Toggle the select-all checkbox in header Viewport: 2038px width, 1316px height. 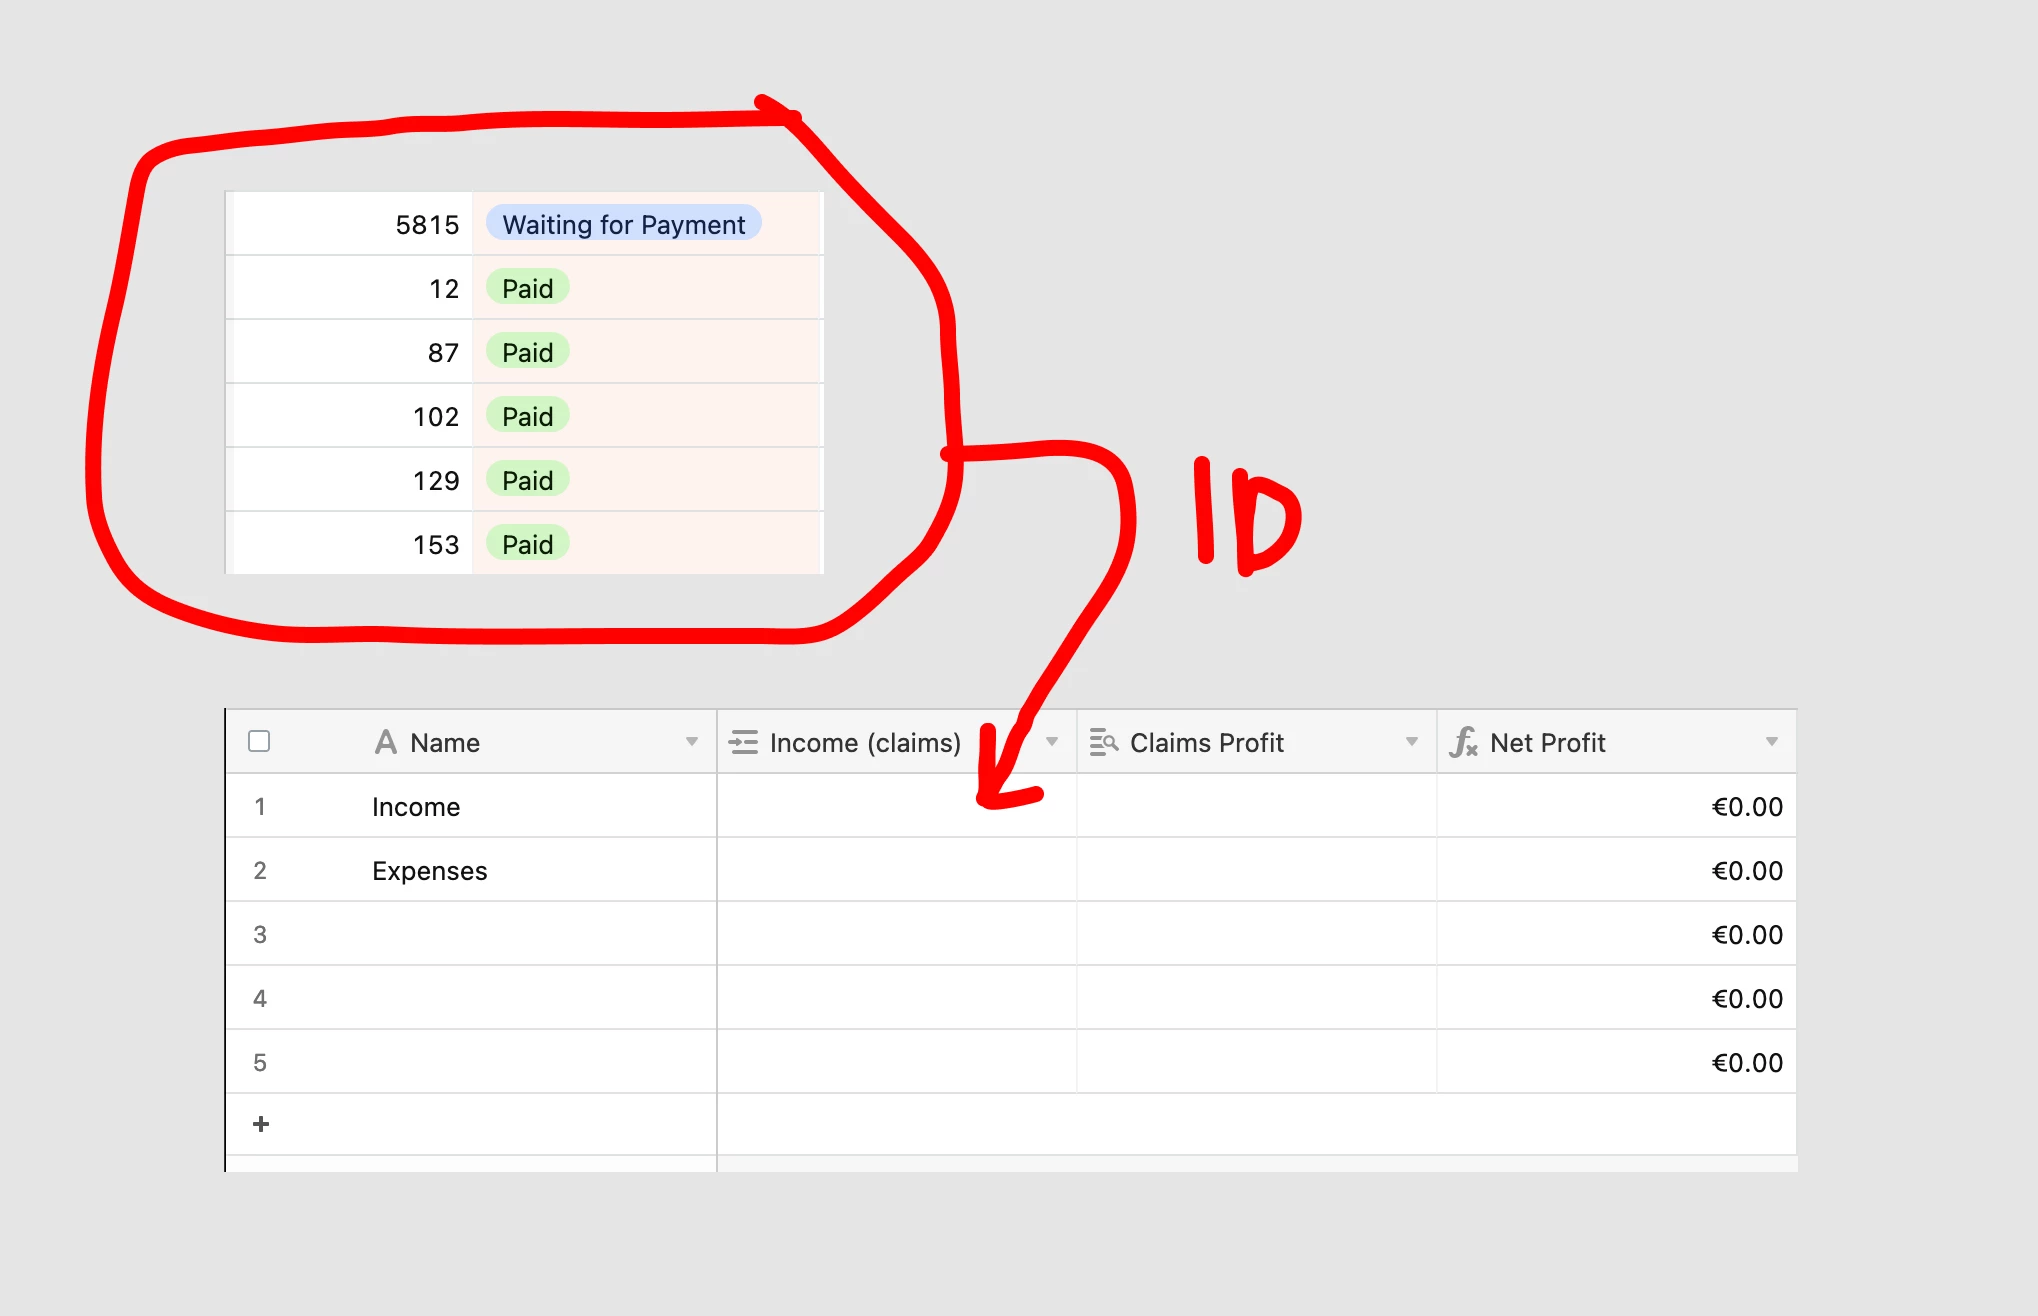[x=259, y=741]
